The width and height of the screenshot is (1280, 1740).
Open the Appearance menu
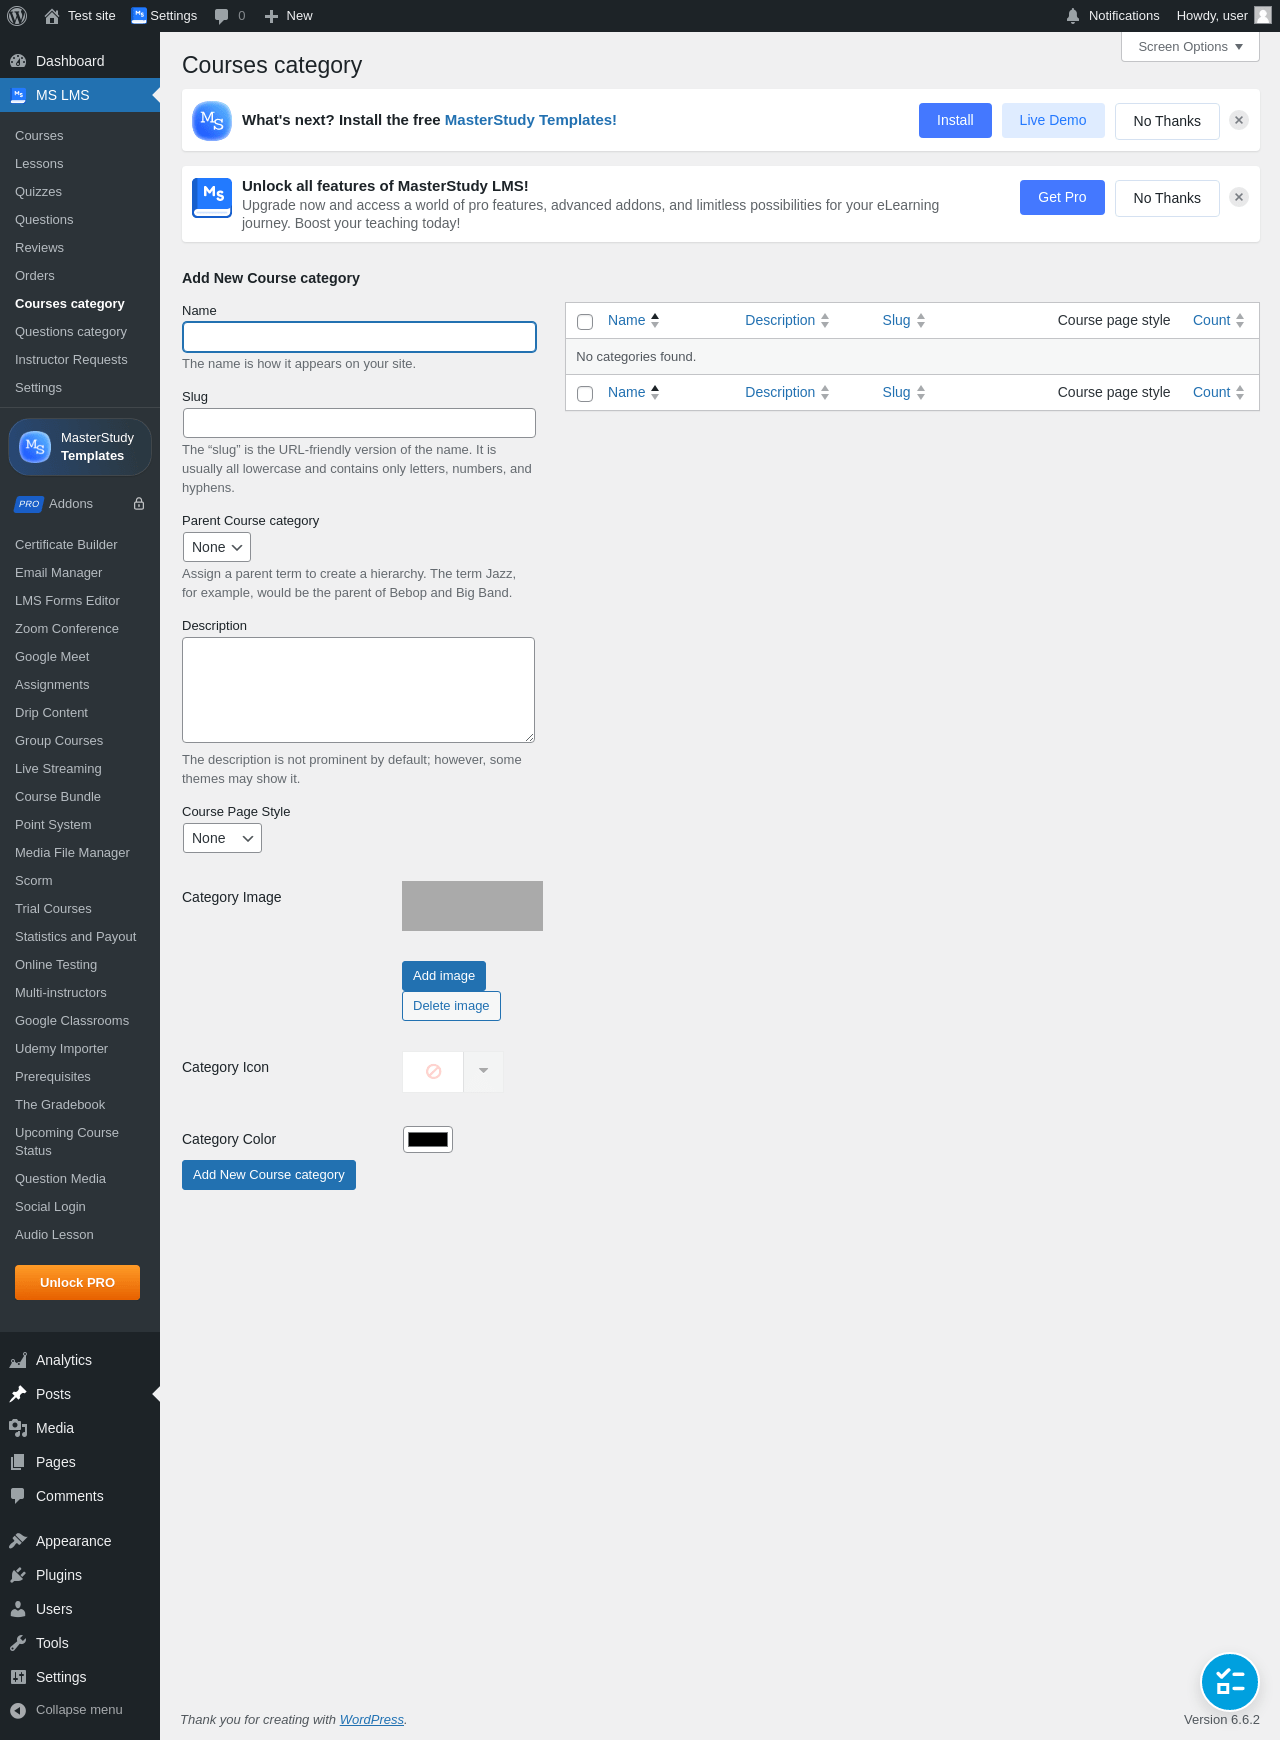click(80, 1541)
